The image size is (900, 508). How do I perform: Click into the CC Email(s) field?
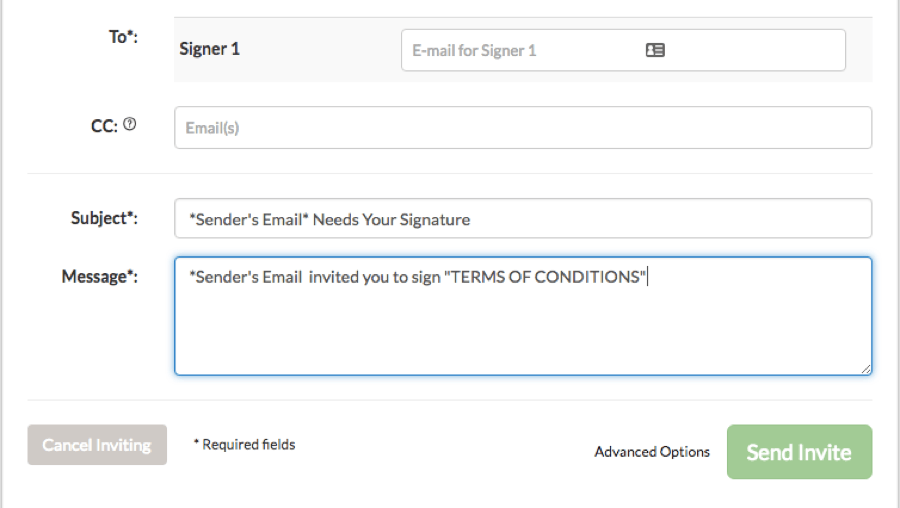click(x=522, y=128)
